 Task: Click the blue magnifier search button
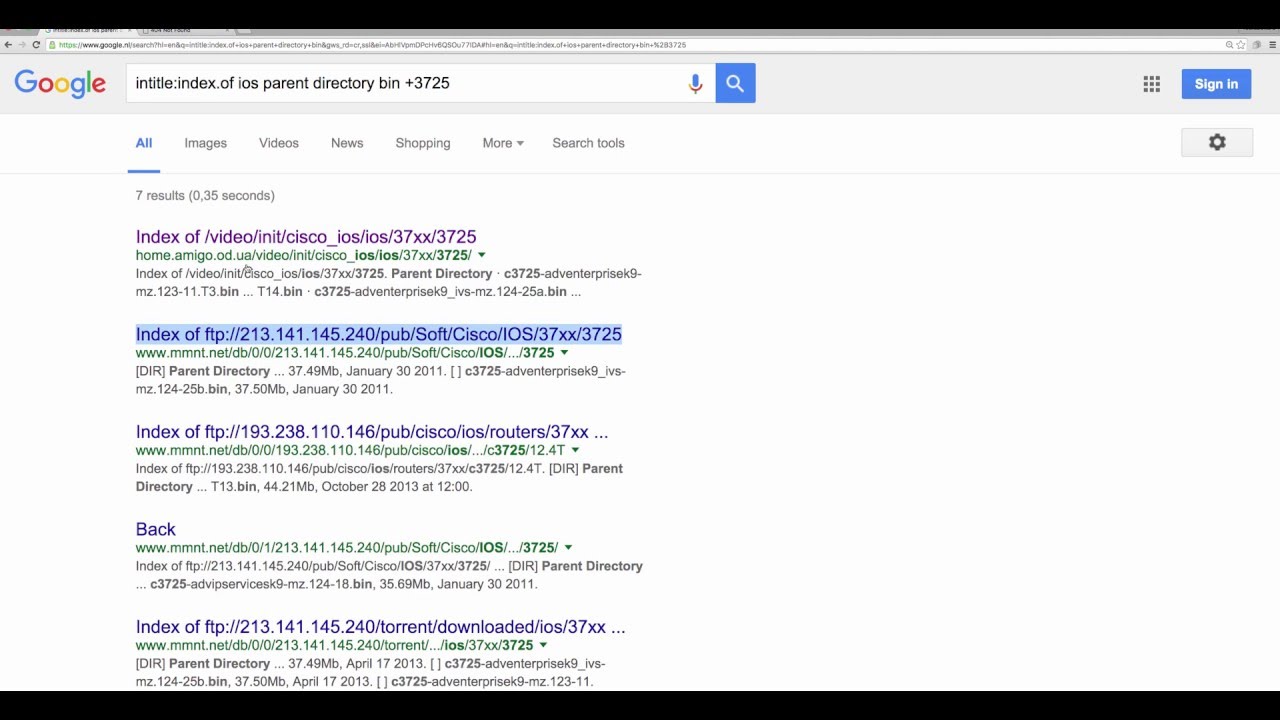point(735,84)
